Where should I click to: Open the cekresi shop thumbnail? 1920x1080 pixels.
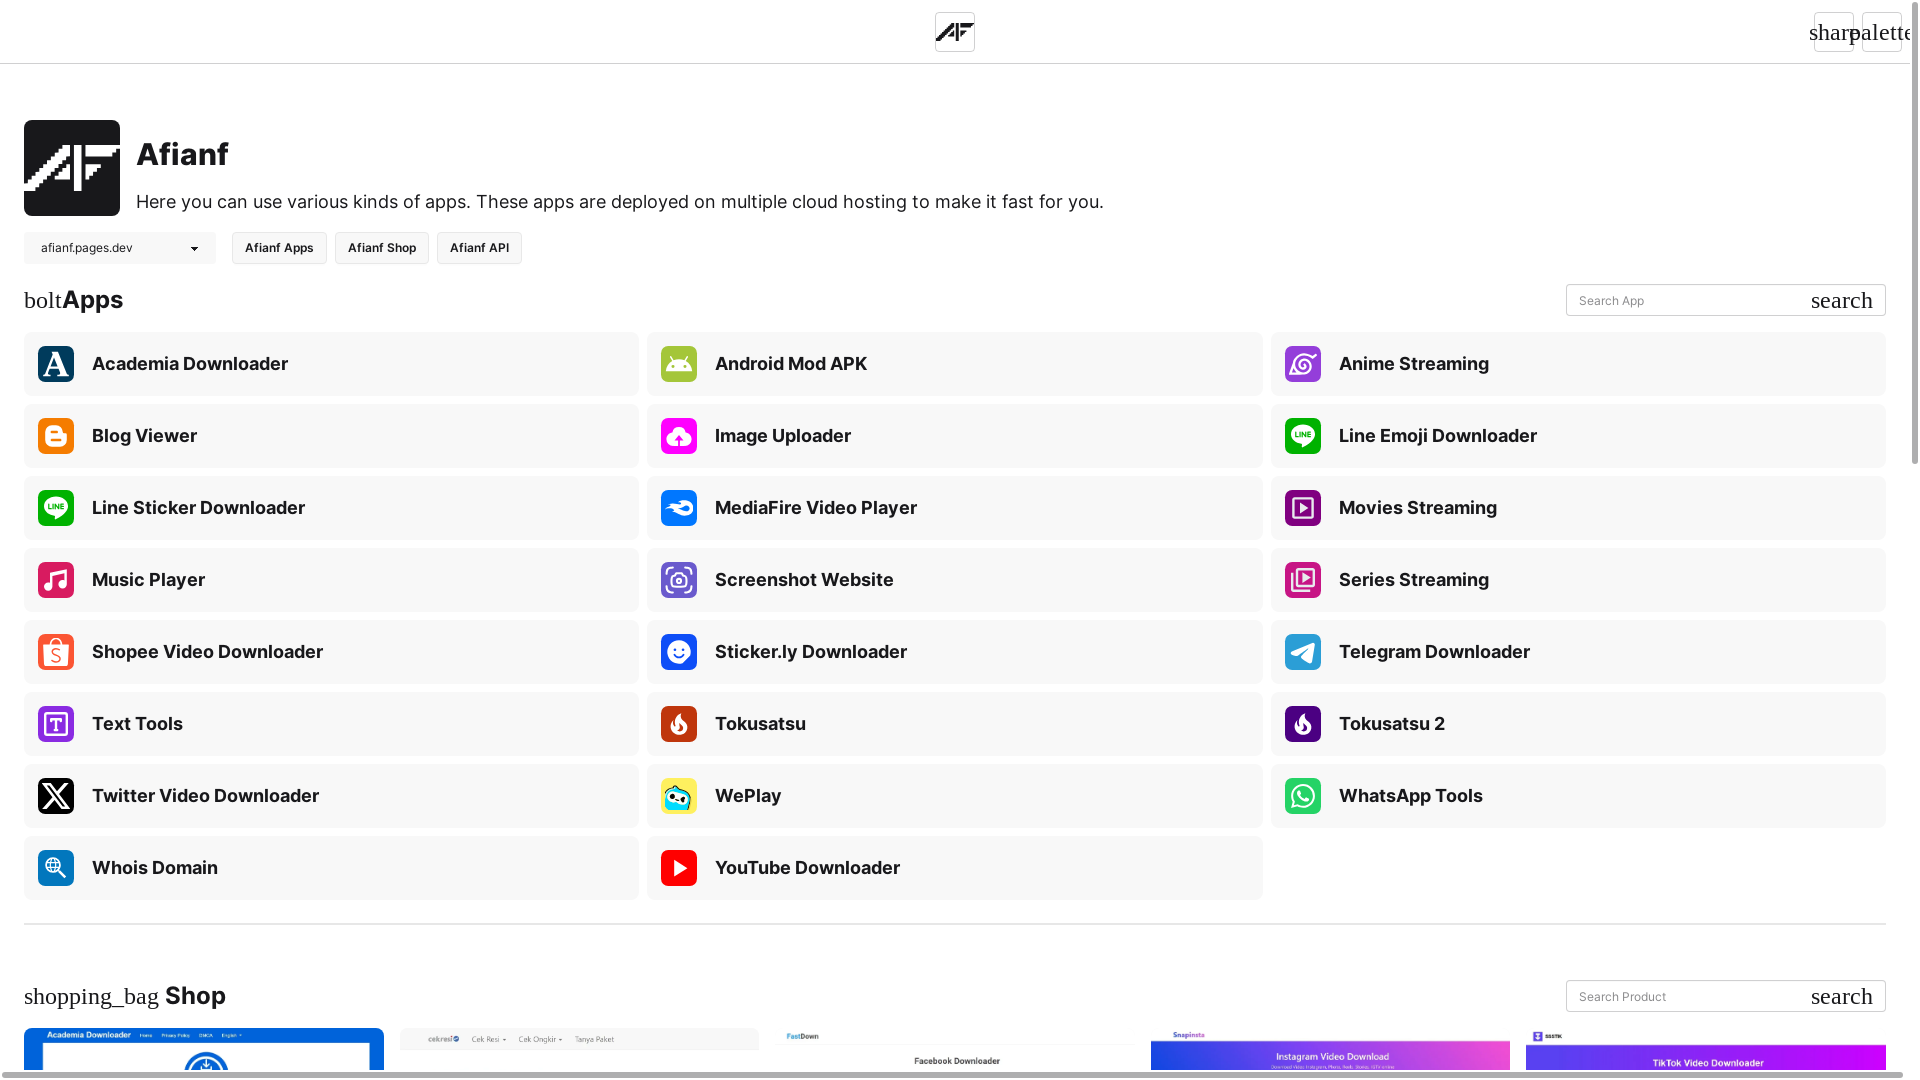[x=579, y=1049]
